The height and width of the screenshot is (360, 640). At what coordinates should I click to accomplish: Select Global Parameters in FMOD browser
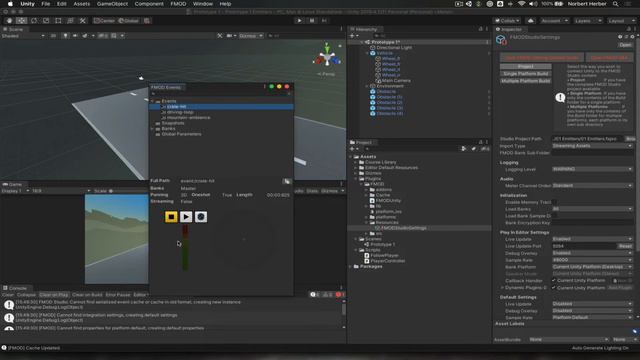pyautogui.click(x=181, y=134)
